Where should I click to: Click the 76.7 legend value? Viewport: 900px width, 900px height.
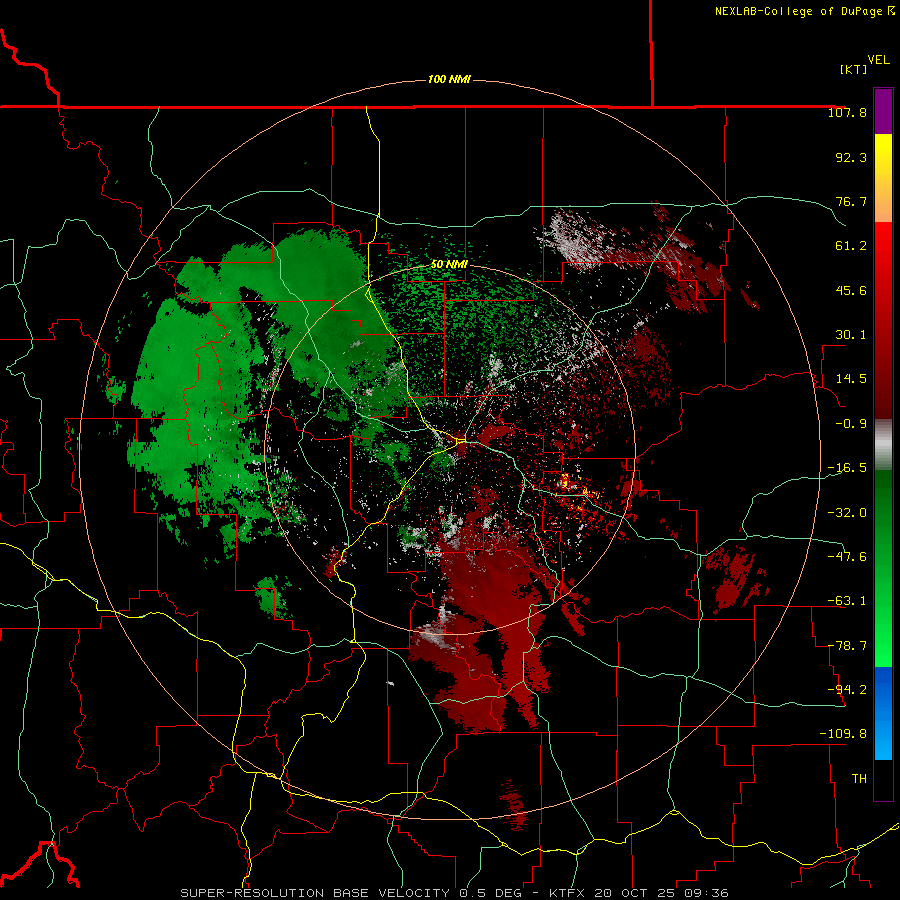coord(851,201)
